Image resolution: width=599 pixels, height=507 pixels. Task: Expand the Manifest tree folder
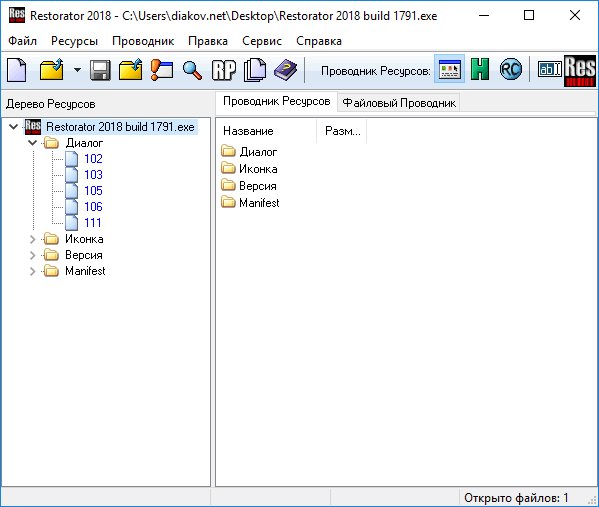click(32, 271)
